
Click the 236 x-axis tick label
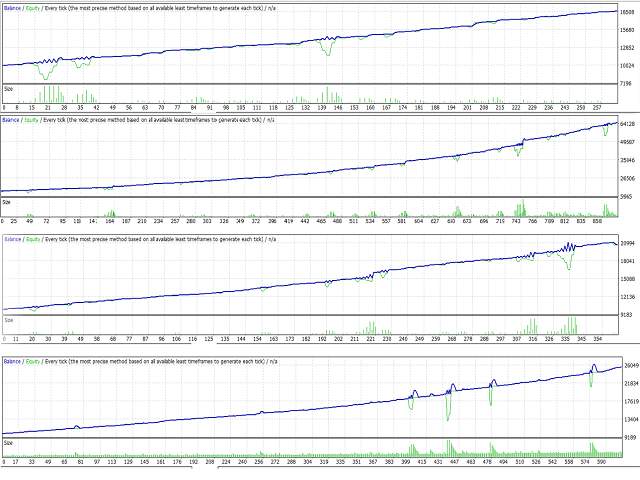click(549, 108)
